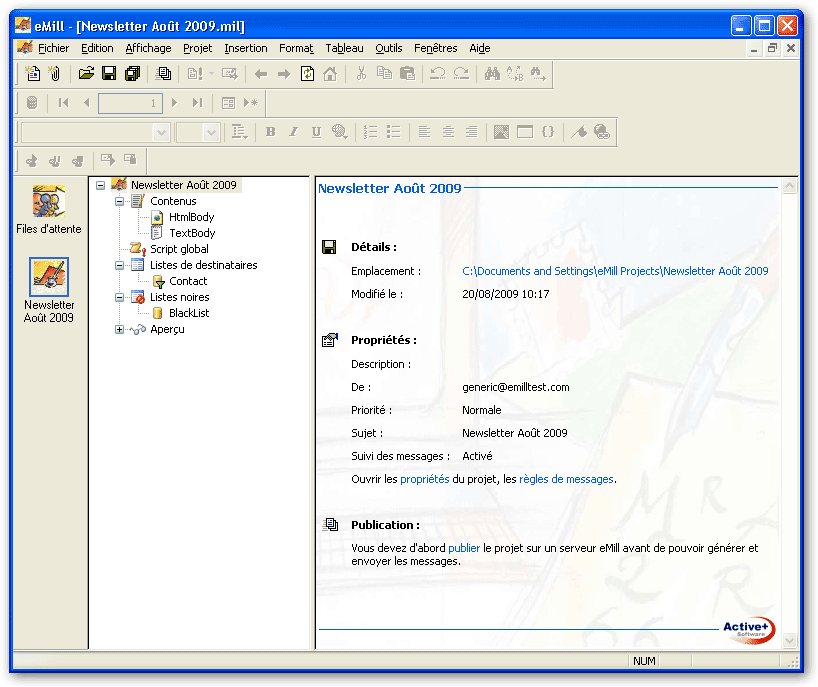Click the new record arrow-asterisk icon
The height and width of the screenshot is (687, 818).
point(251,103)
